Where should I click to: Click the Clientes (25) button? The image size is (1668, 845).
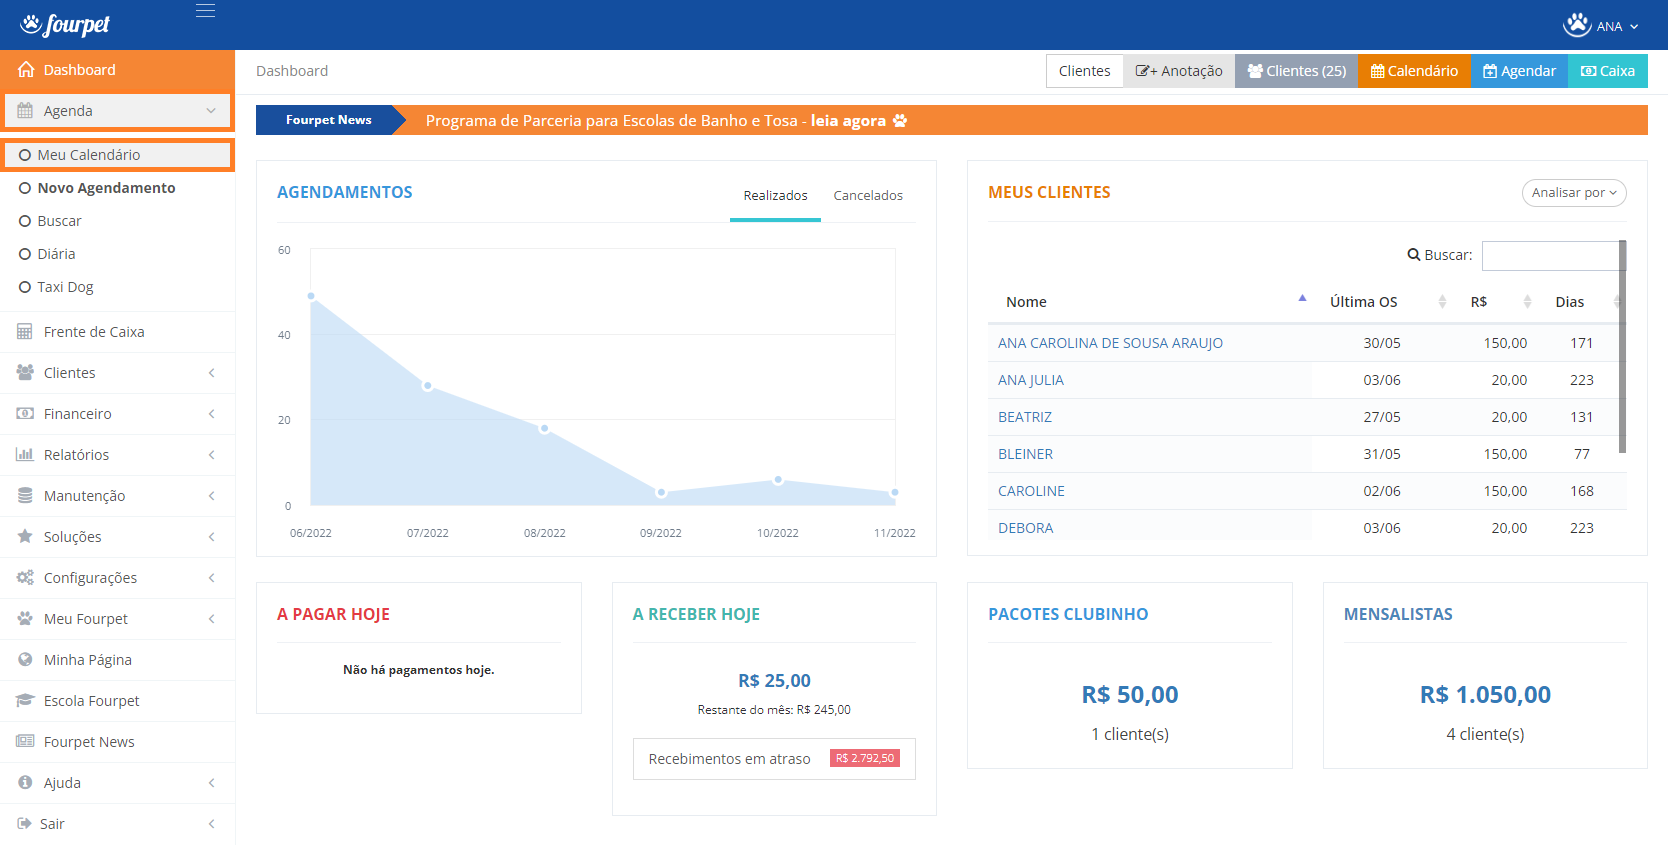point(1296,71)
